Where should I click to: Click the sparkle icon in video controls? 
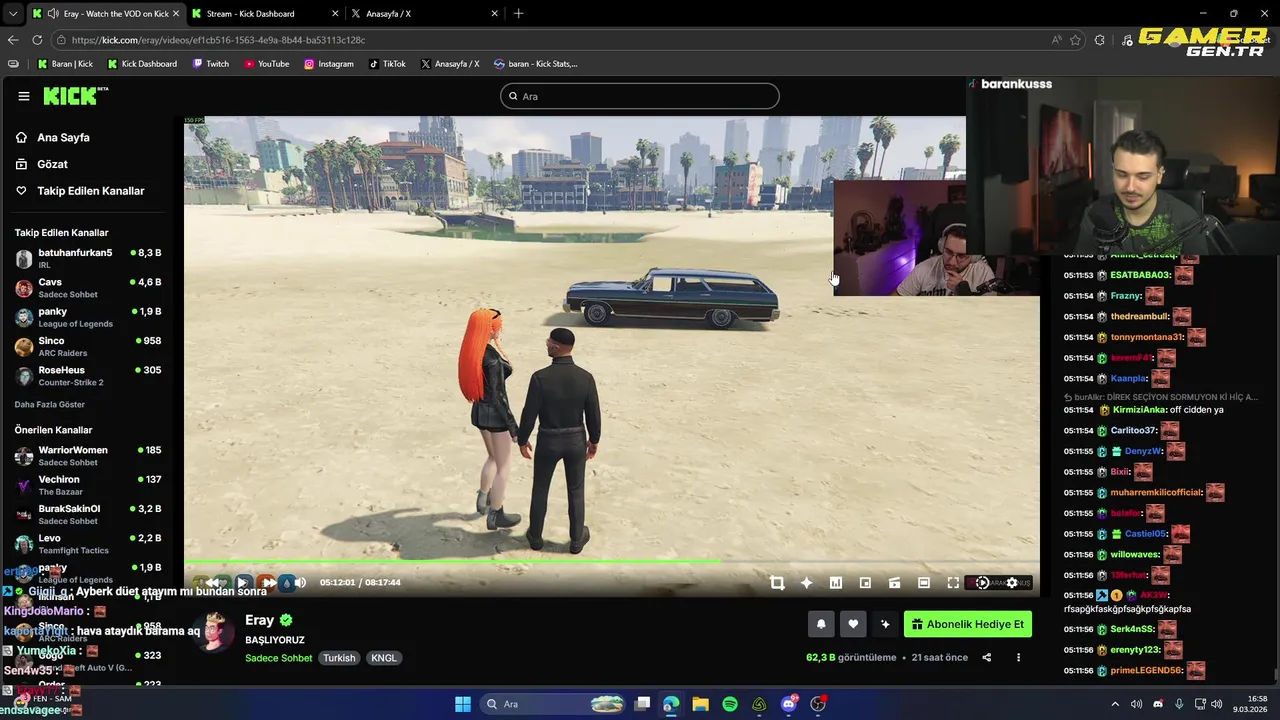pos(806,583)
